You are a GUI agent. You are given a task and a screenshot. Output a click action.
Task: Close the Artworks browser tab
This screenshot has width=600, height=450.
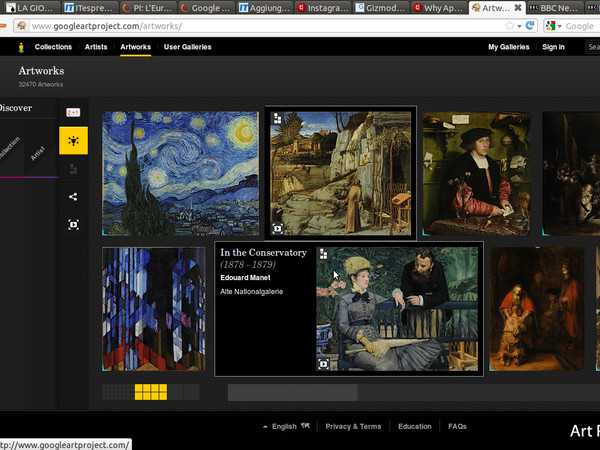coord(518,8)
